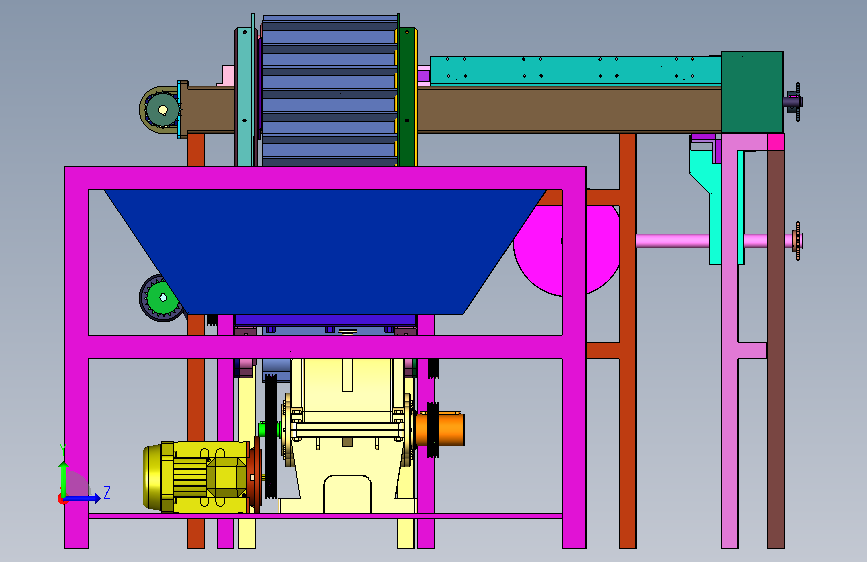Select the grey-green sprocket on the brown beam
Viewport: 867px width, 562px height.
pyautogui.click(x=161, y=110)
